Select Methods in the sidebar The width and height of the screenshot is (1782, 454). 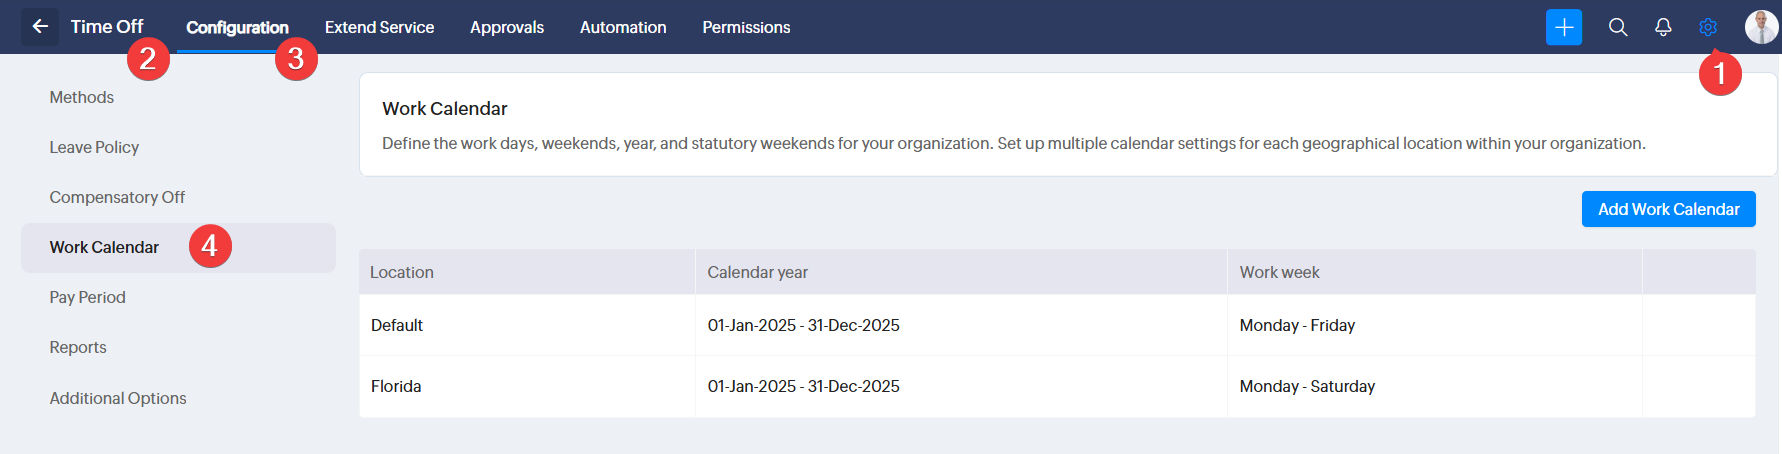(x=82, y=97)
